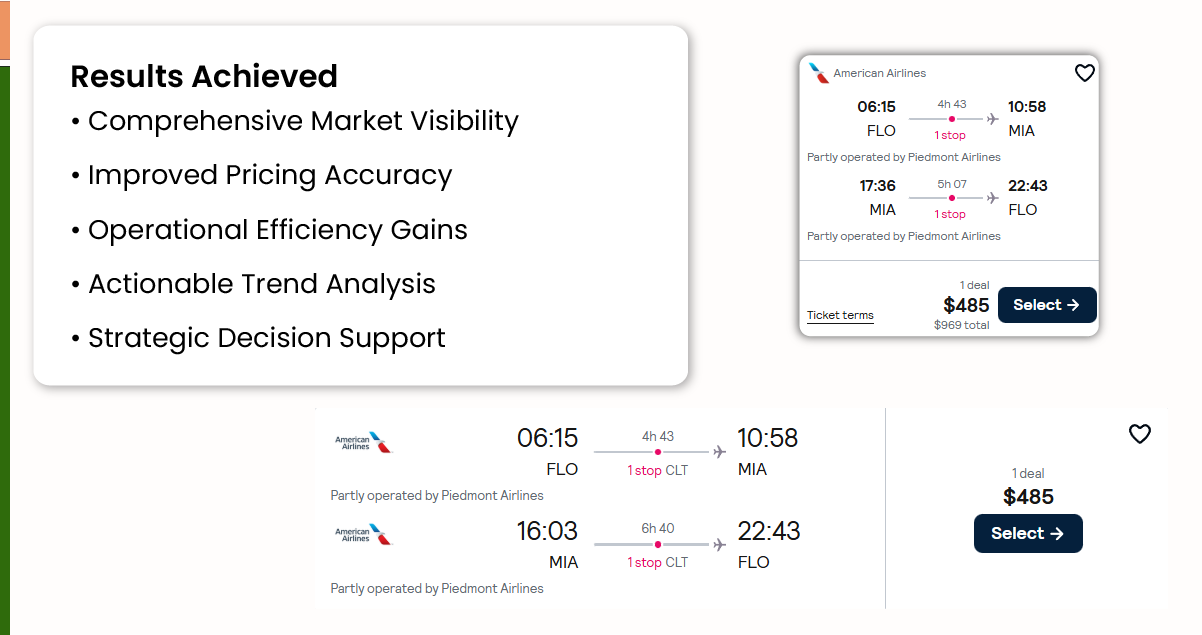Click the red stop dot on the 5h 07 route
The image size is (1202, 635).
951,198
